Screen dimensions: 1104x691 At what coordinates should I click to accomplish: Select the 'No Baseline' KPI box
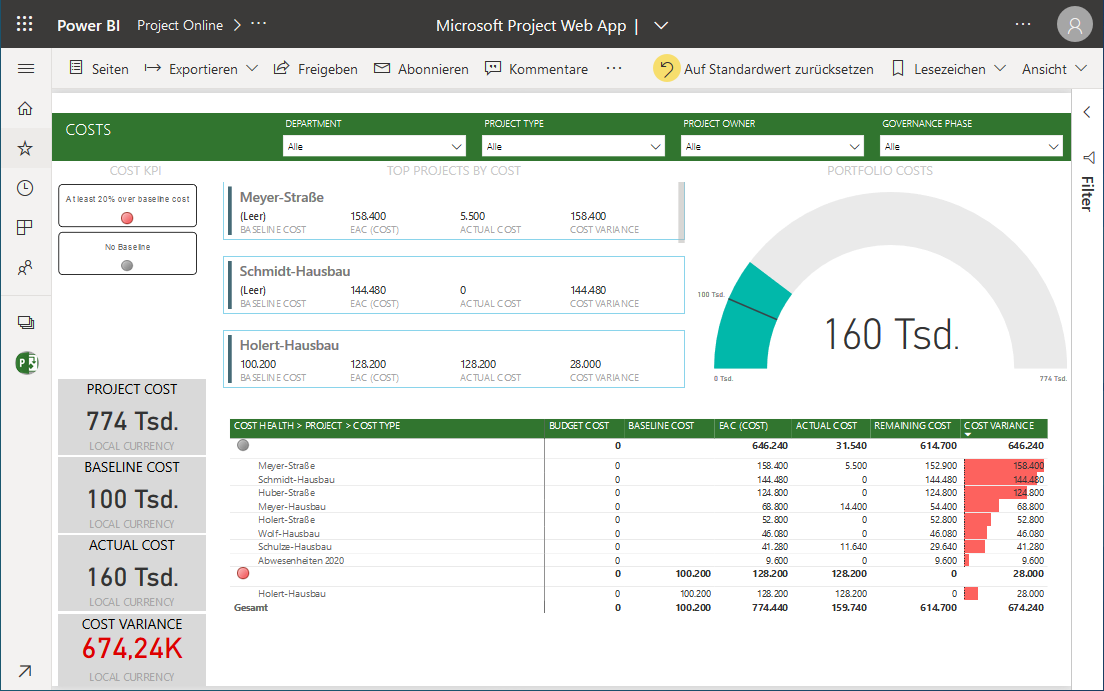pos(127,254)
